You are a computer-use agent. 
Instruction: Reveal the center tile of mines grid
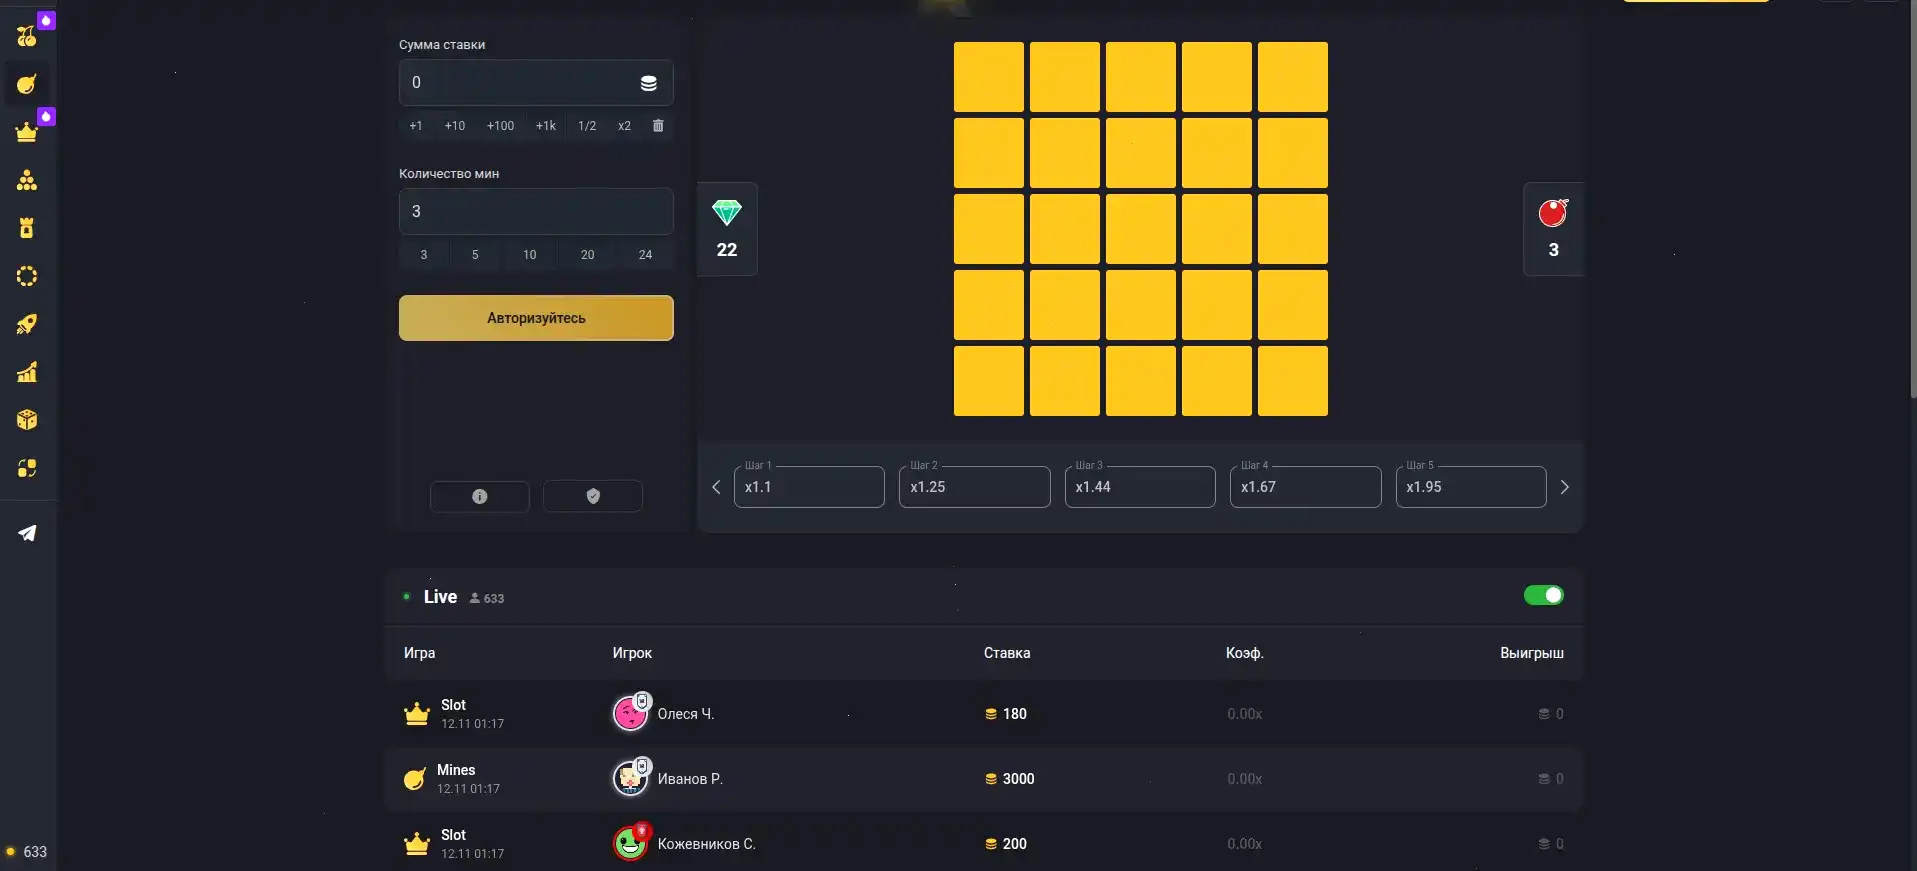pyautogui.click(x=1141, y=229)
